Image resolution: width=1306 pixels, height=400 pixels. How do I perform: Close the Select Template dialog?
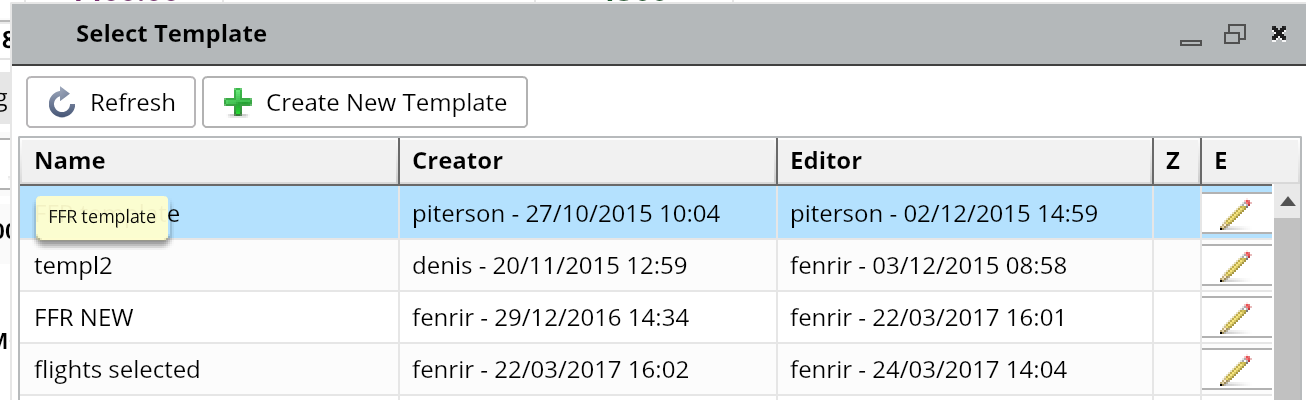pos(1278,34)
